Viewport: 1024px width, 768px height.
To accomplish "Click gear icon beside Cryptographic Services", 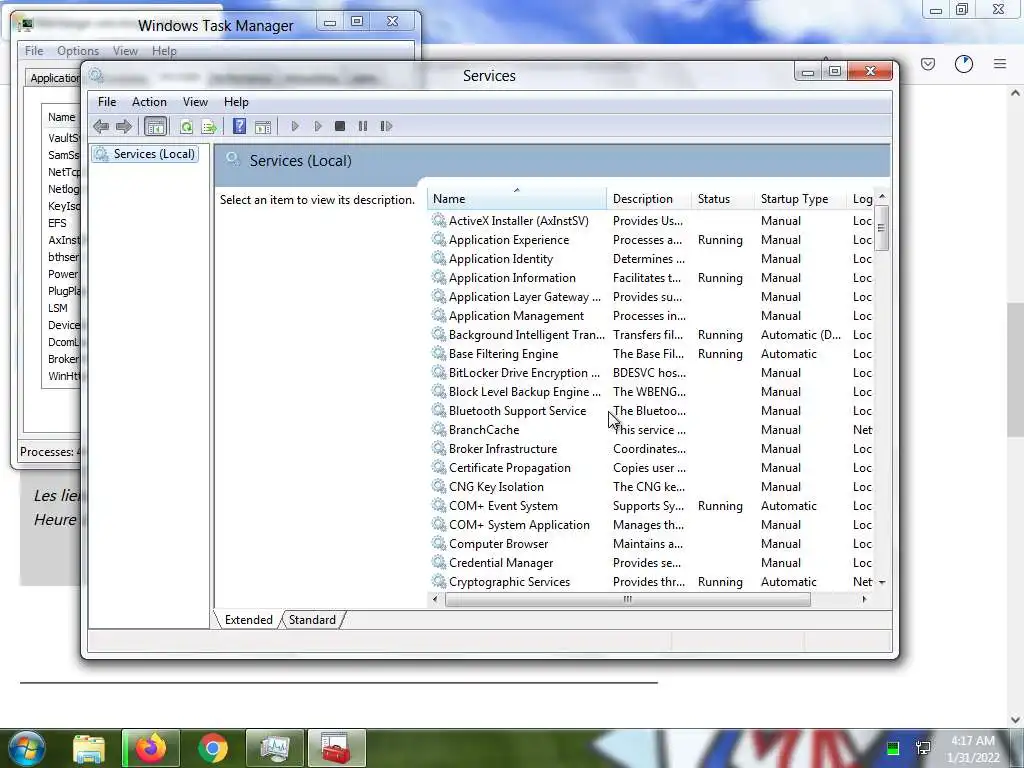I will pos(439,582).
